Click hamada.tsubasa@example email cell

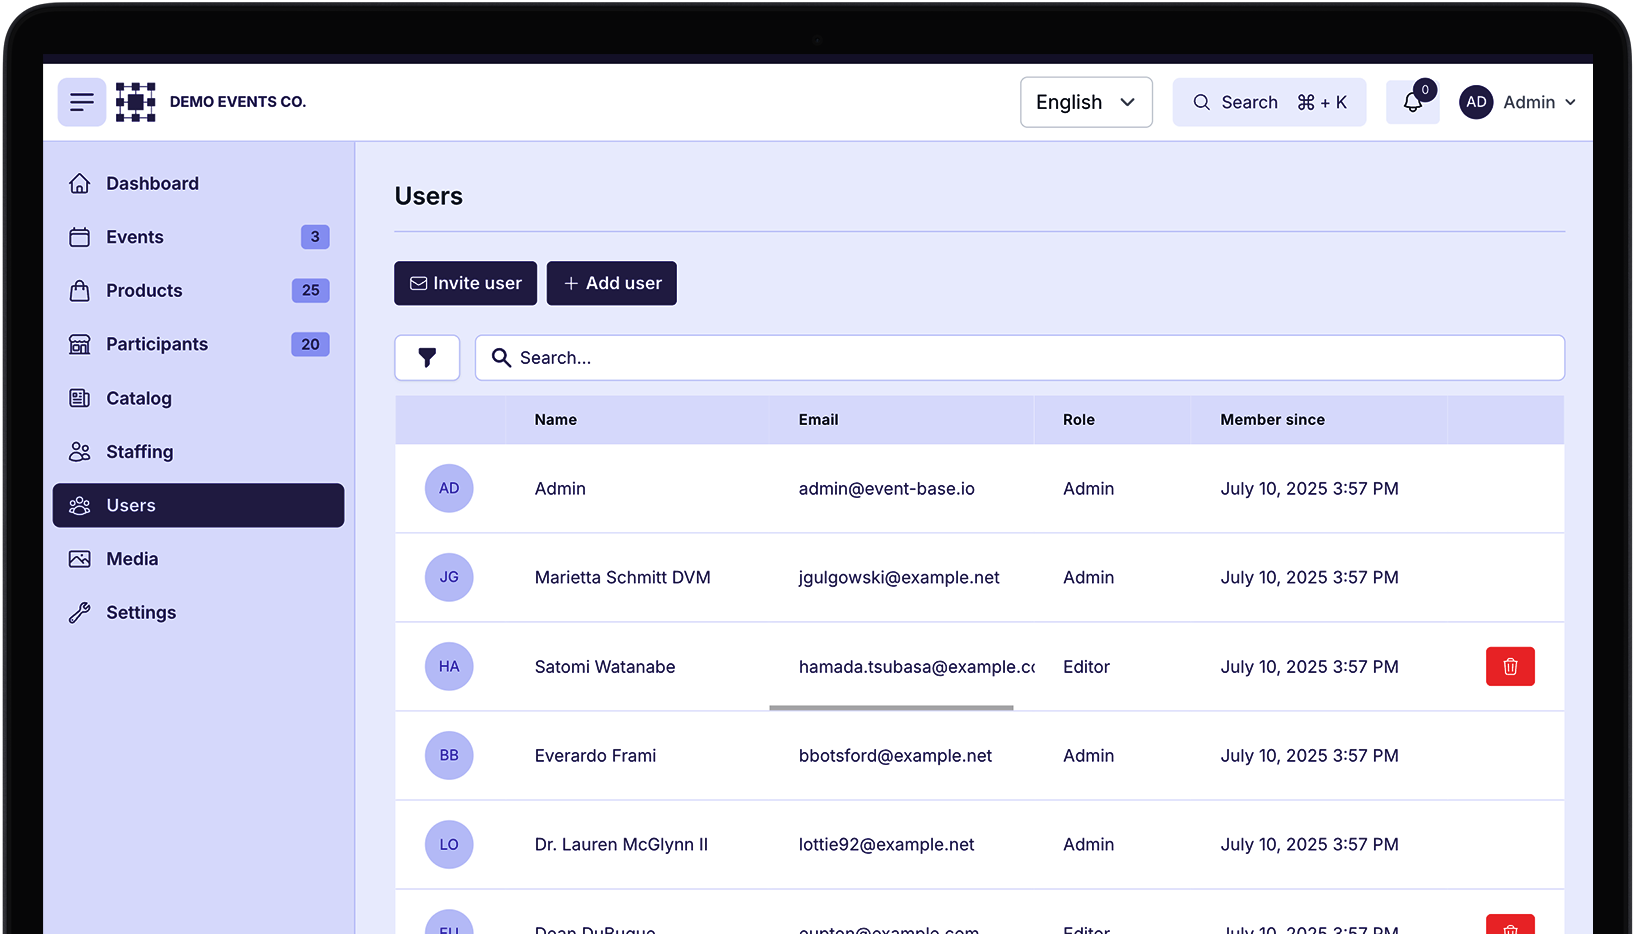click(x=916, y=667)
